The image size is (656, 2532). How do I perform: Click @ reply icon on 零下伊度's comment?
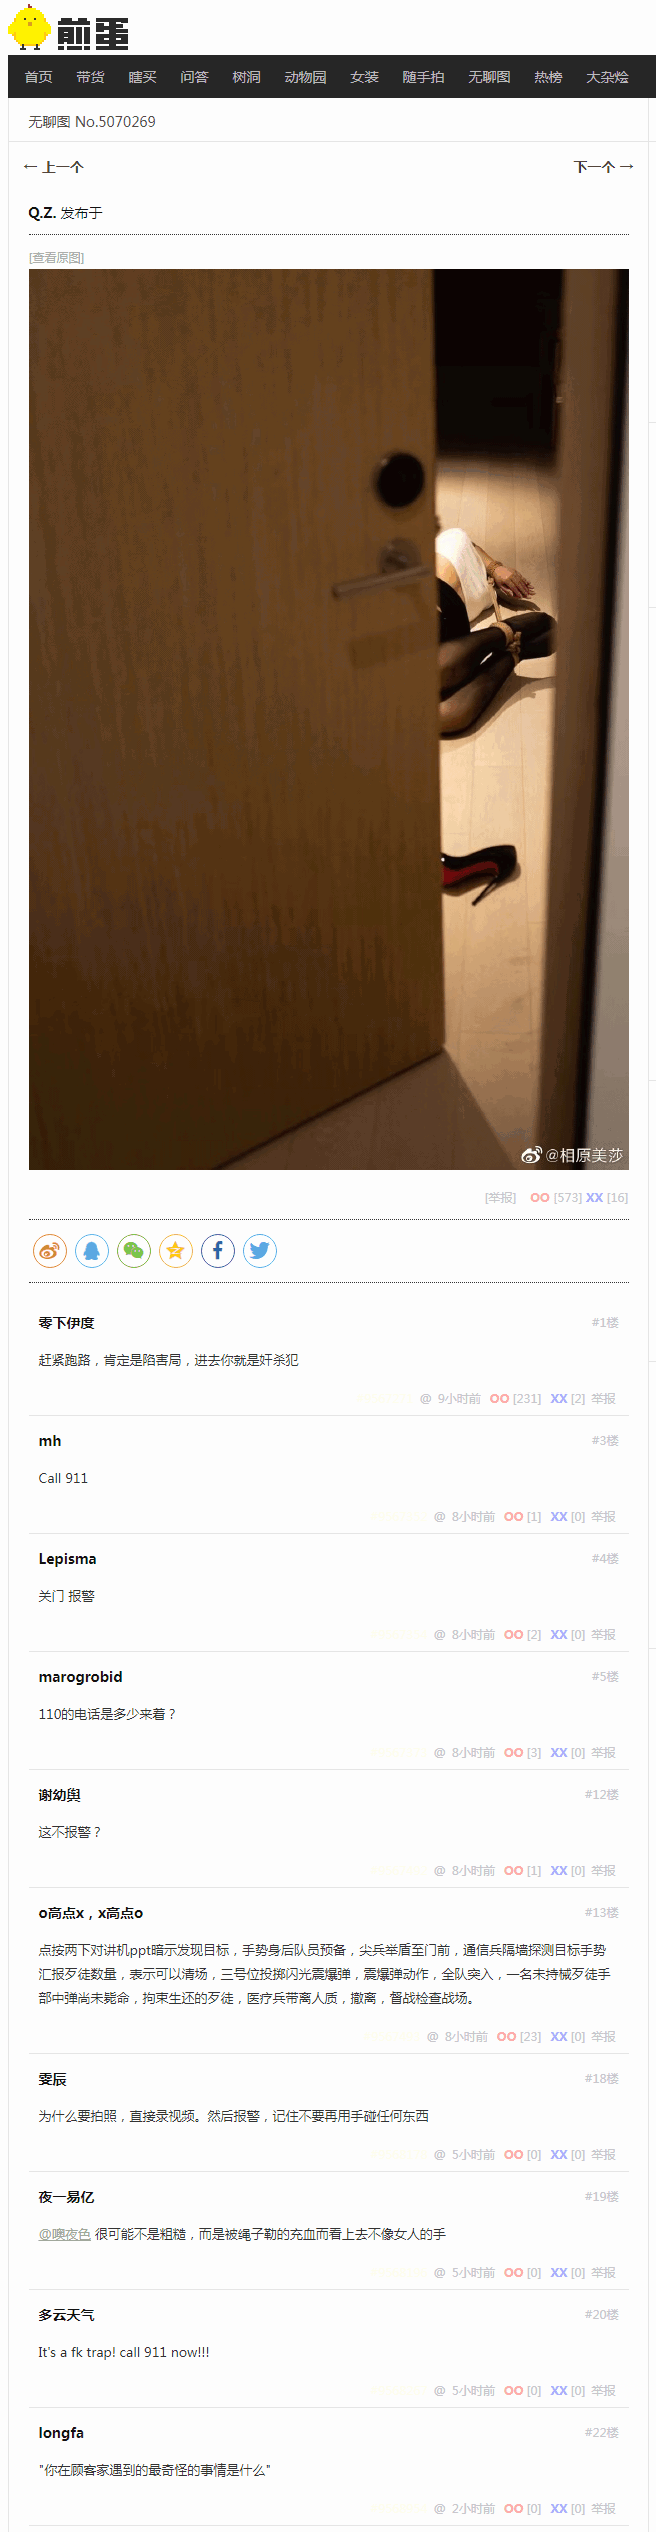[x=425, y=1398]
